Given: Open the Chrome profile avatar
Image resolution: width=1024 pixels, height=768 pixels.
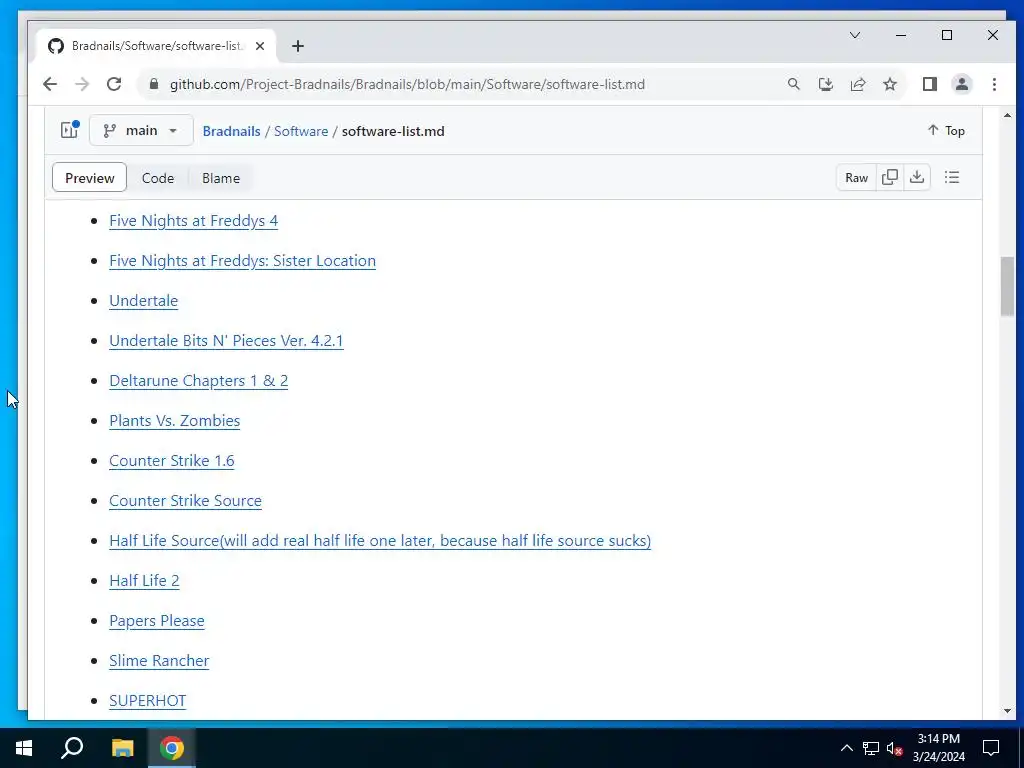Looking at the screenshot, I should click(961, 84).
